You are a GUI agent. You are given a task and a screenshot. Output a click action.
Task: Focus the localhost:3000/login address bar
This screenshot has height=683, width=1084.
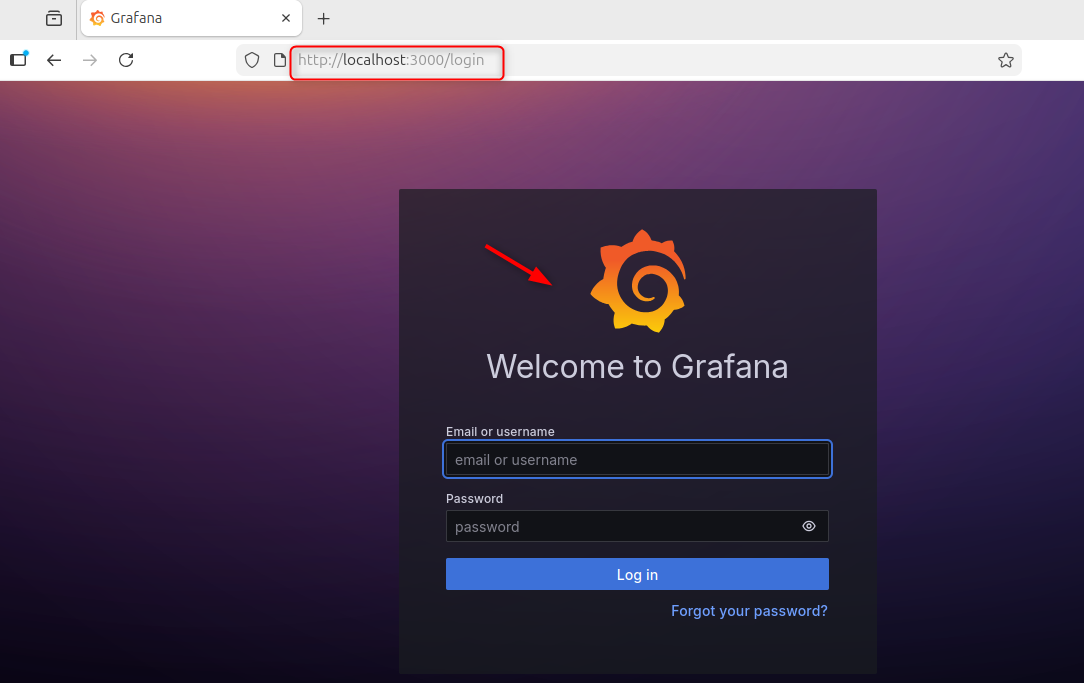click(600, 60)
